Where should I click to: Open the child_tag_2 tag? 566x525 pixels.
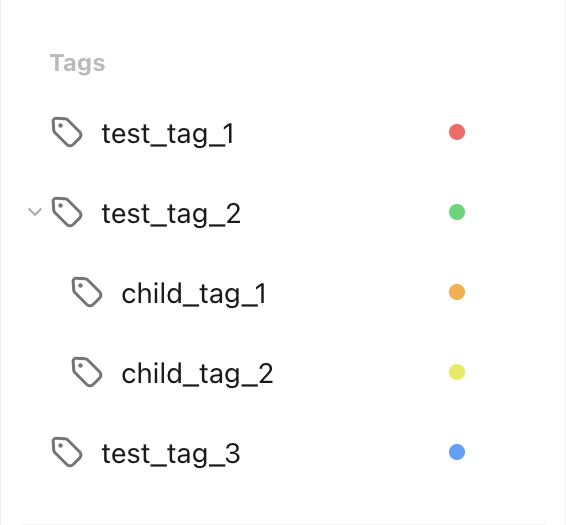(197, 374)
